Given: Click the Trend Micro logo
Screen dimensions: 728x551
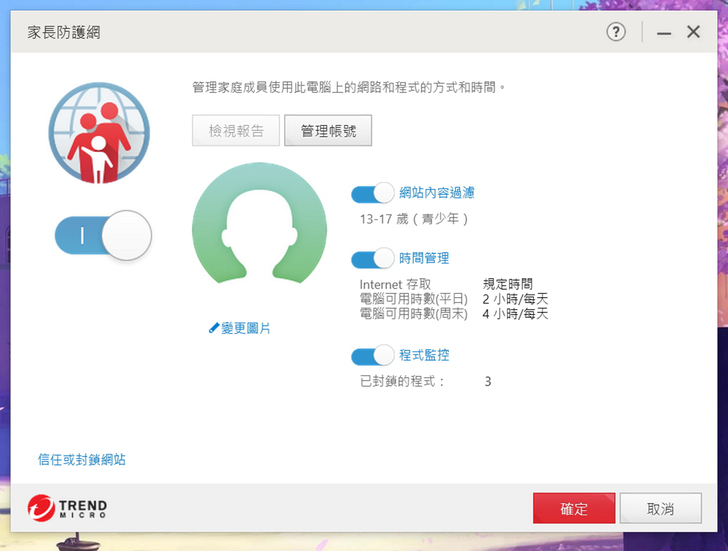Looking at the screenshot, I should [67, 508].
